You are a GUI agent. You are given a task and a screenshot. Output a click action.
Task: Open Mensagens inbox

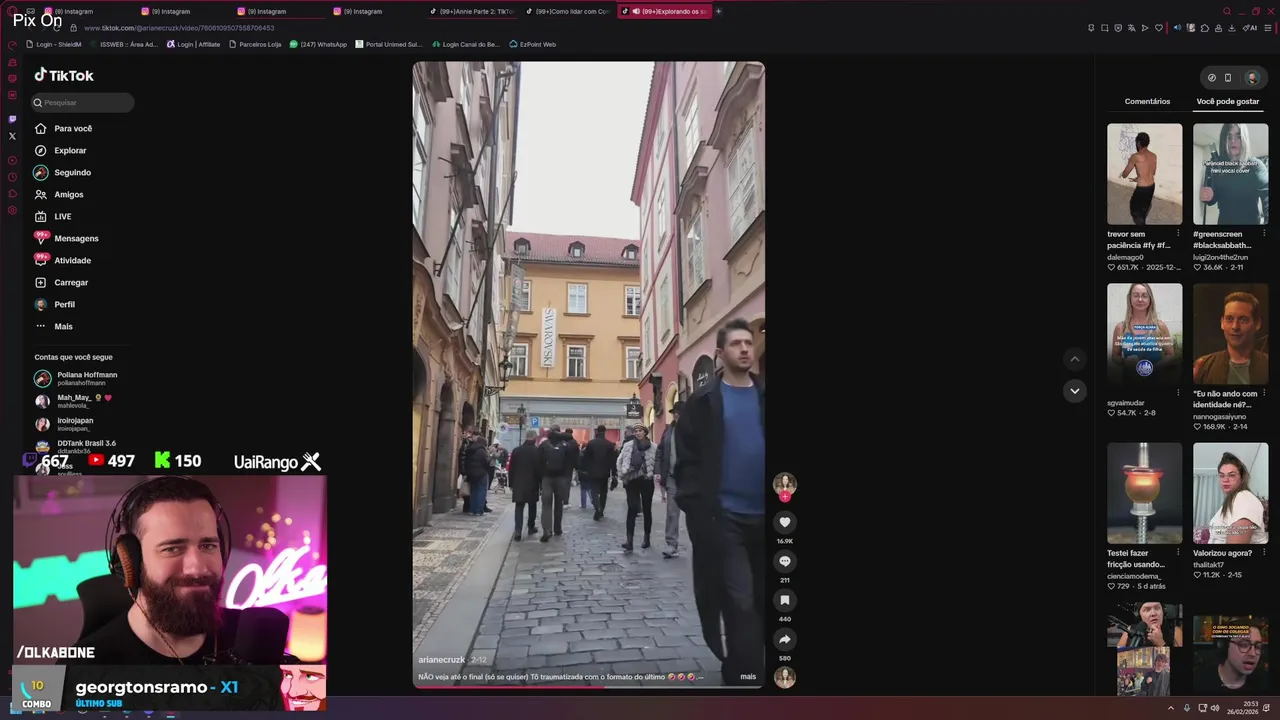pos(66,238)
